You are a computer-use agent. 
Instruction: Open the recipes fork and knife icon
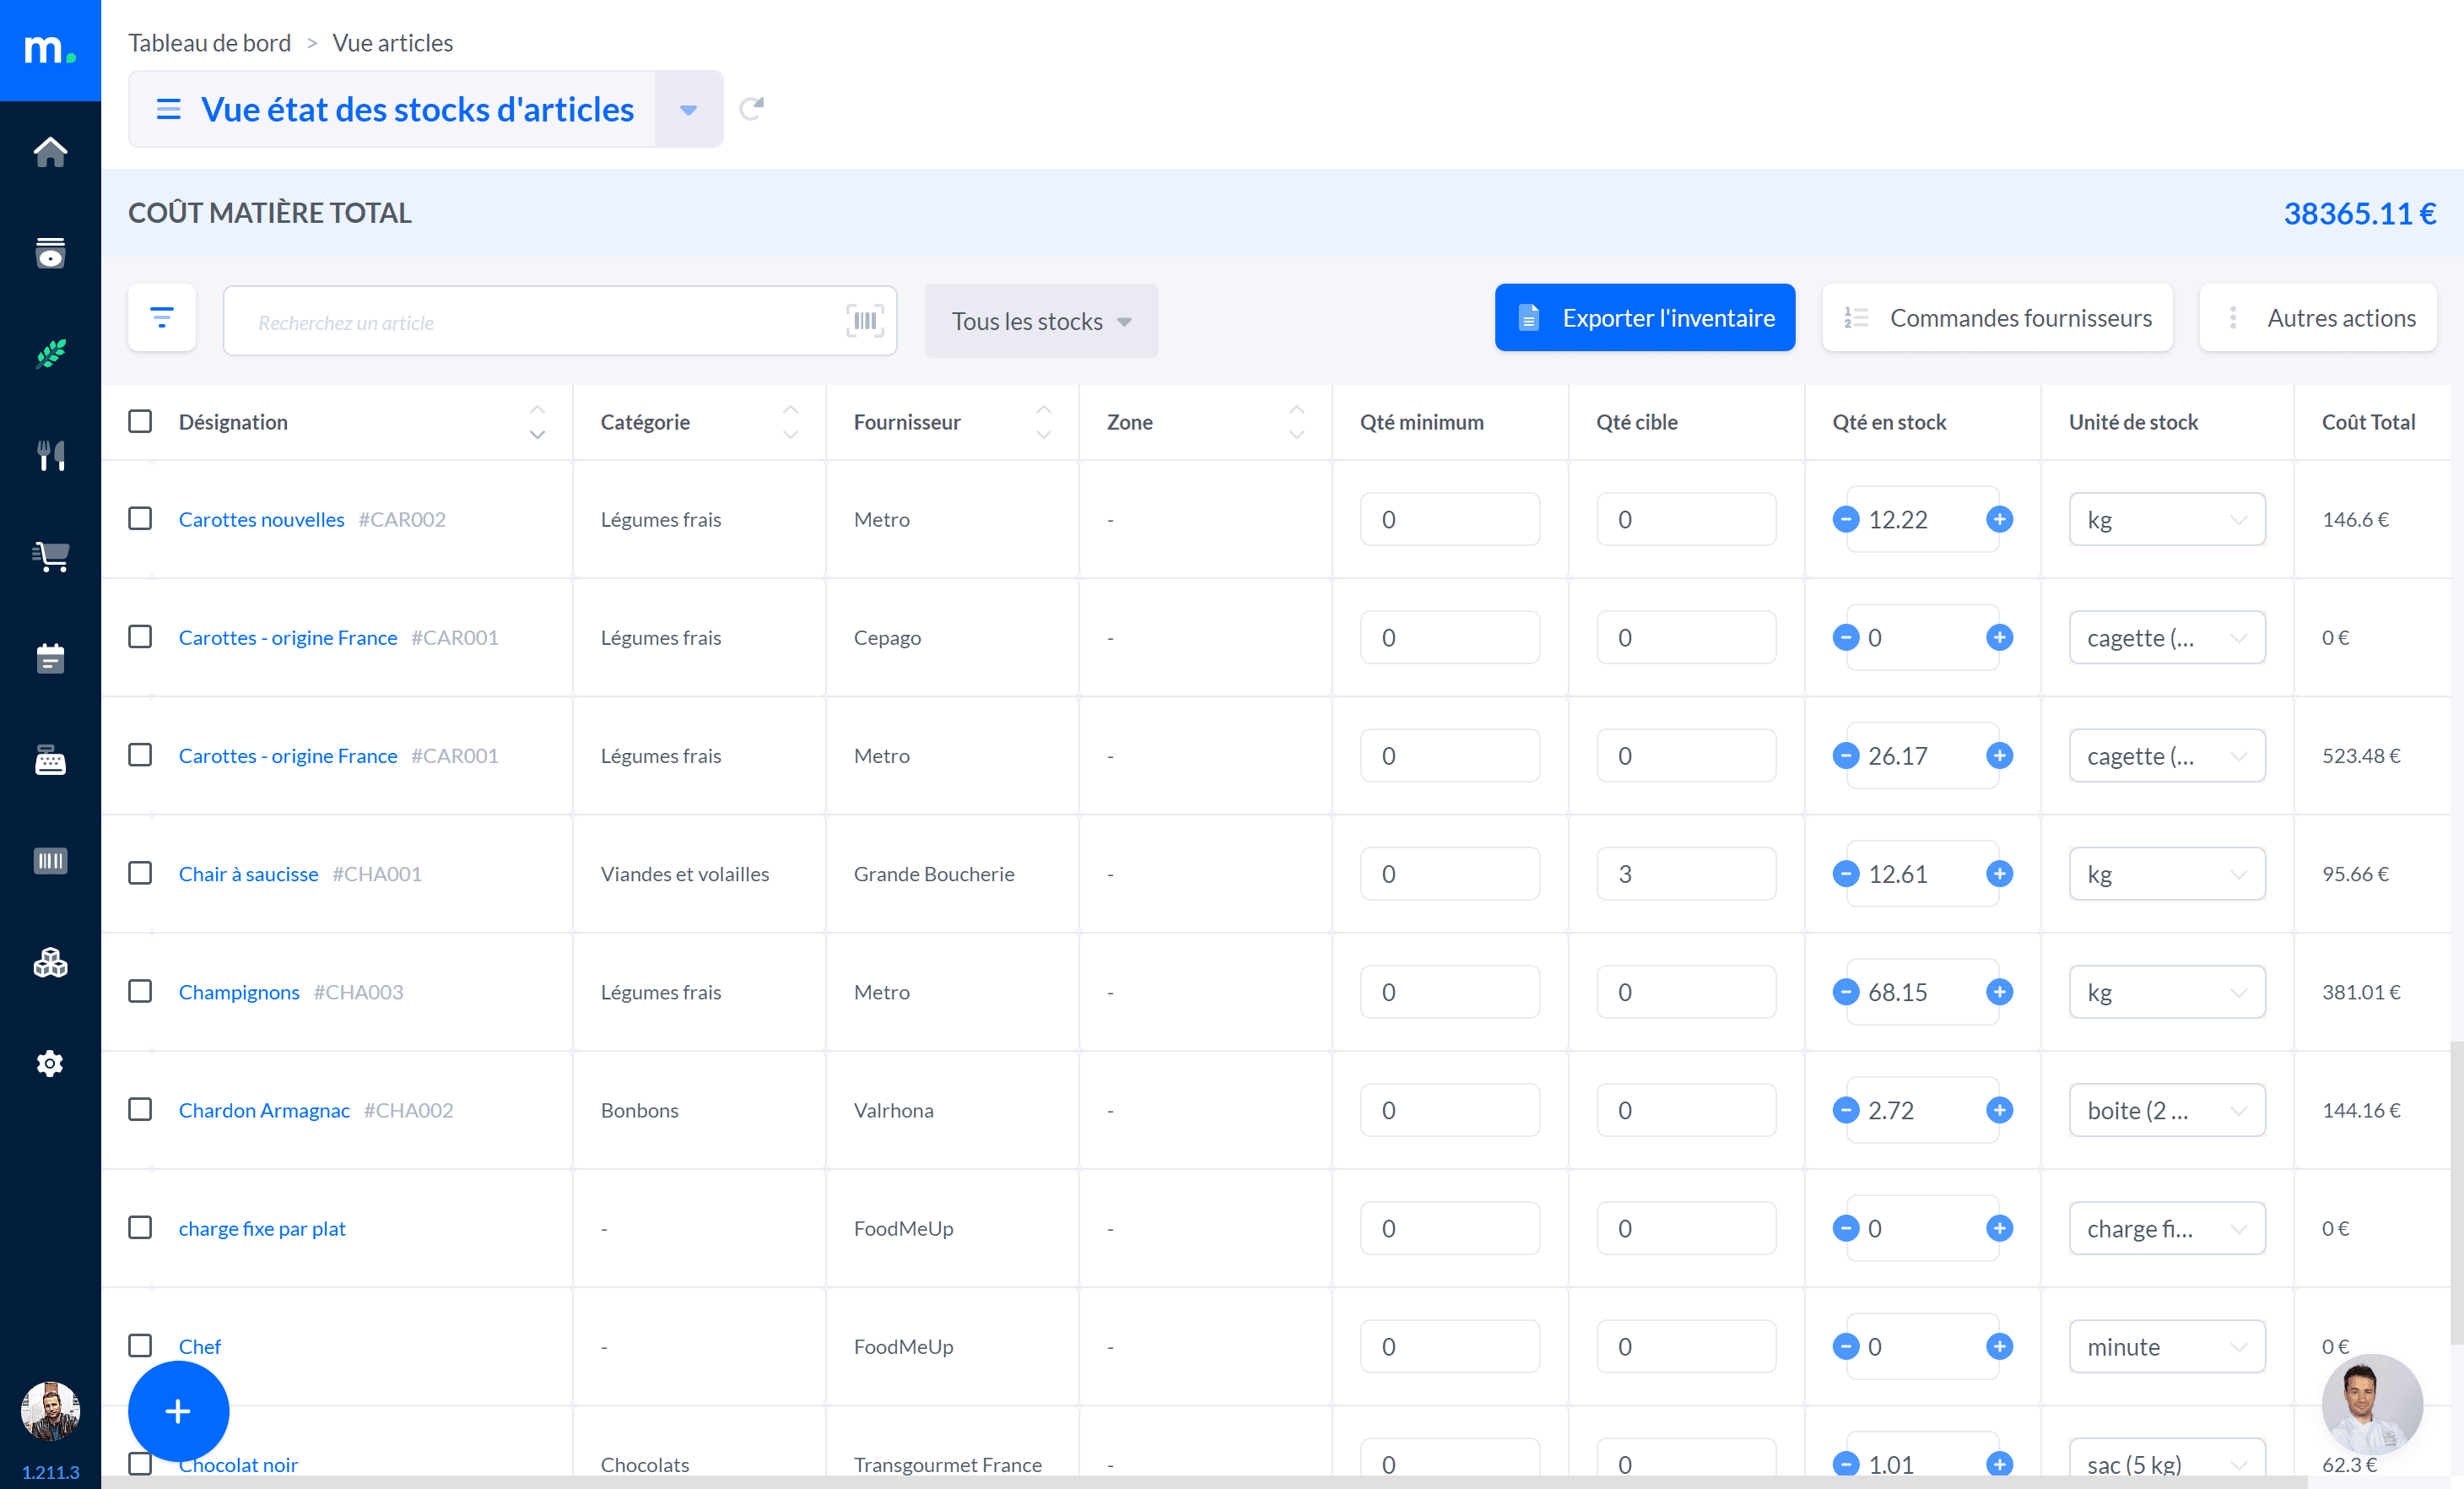point(50,456)
